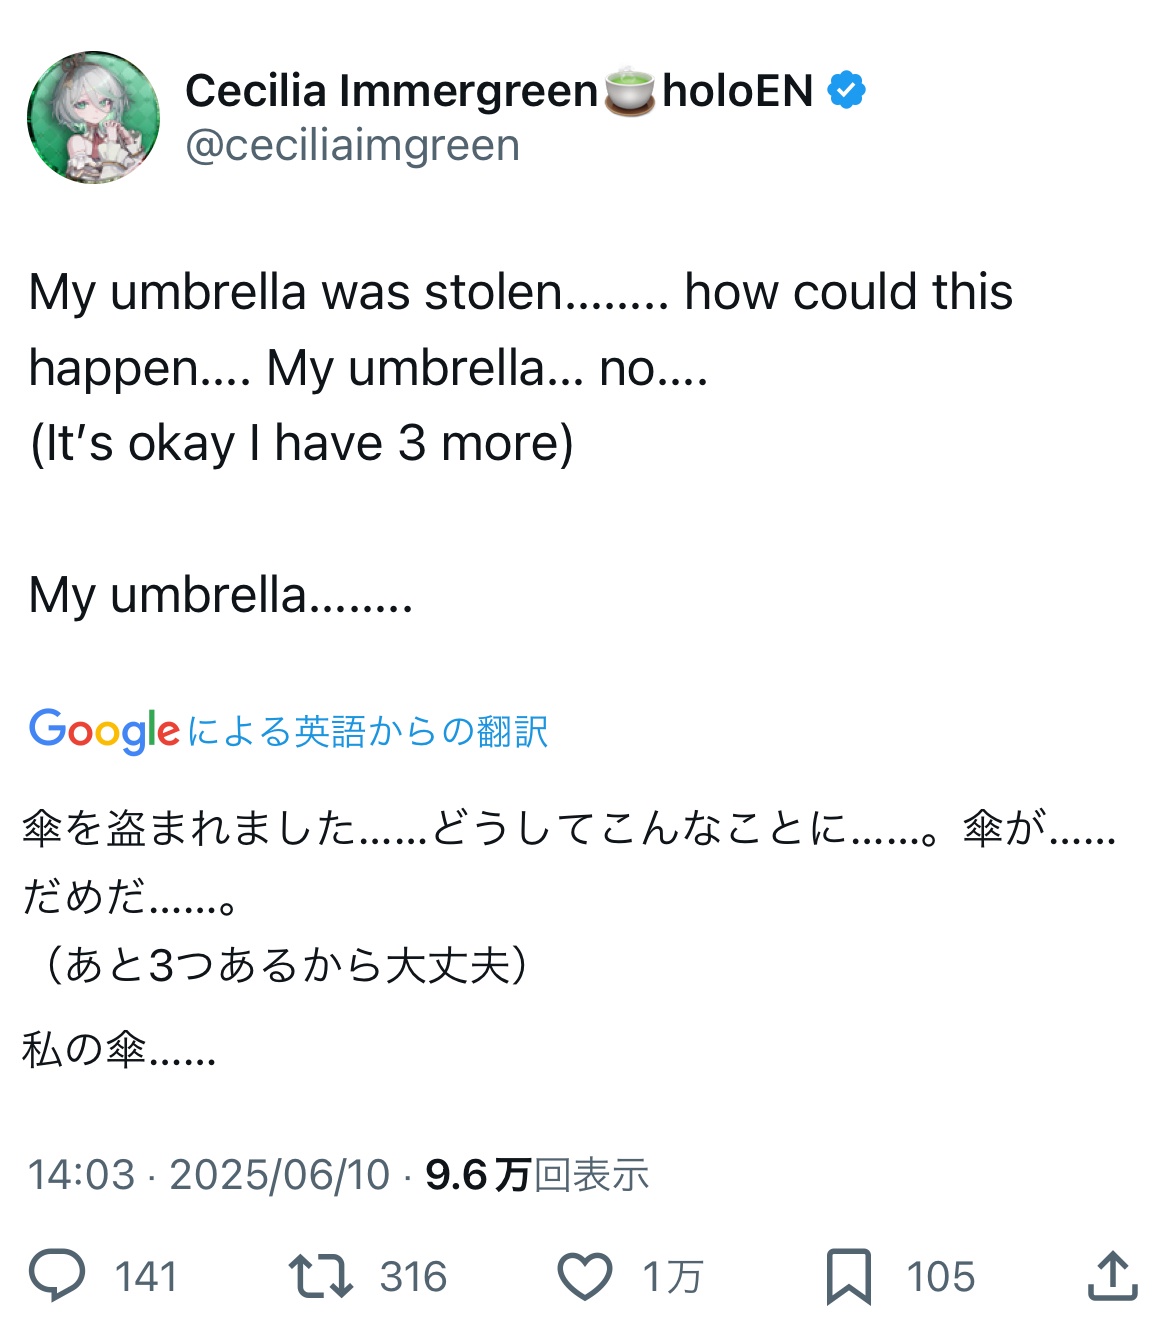Click the Japanese translated text 傘を盗まれました
Image resolution: width=1170 pixels, height=1343 pixels.
point(190,828)
